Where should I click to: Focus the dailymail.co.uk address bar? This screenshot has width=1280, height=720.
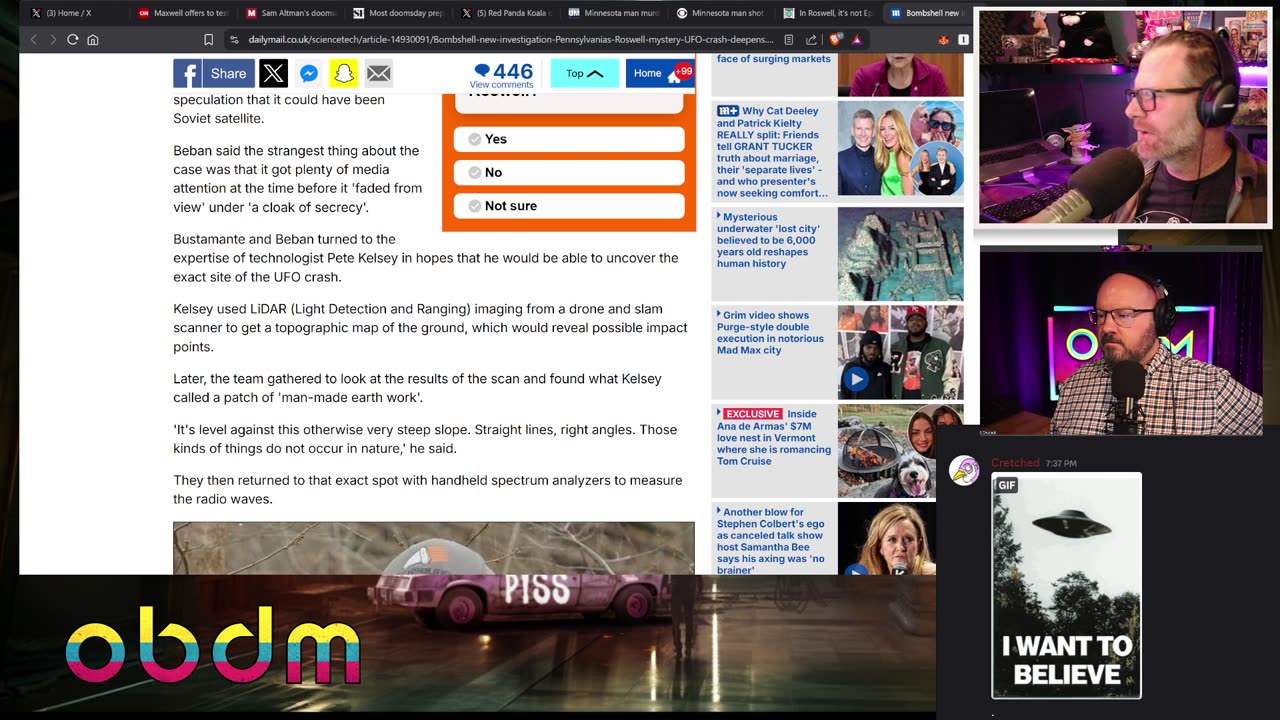[510, 39]
